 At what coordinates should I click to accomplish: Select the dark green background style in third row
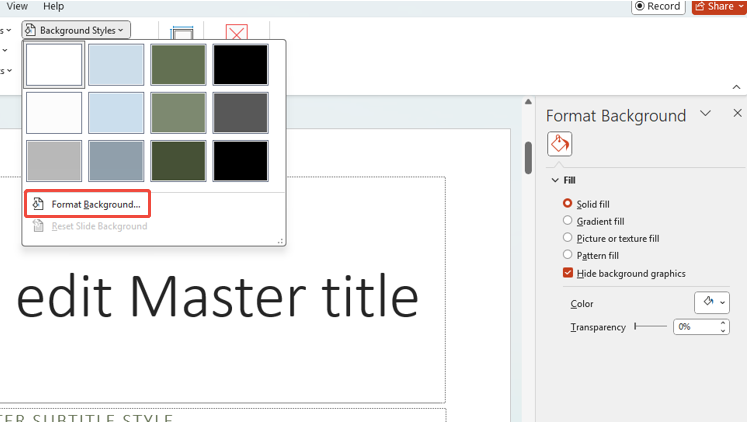click(178, 161)
